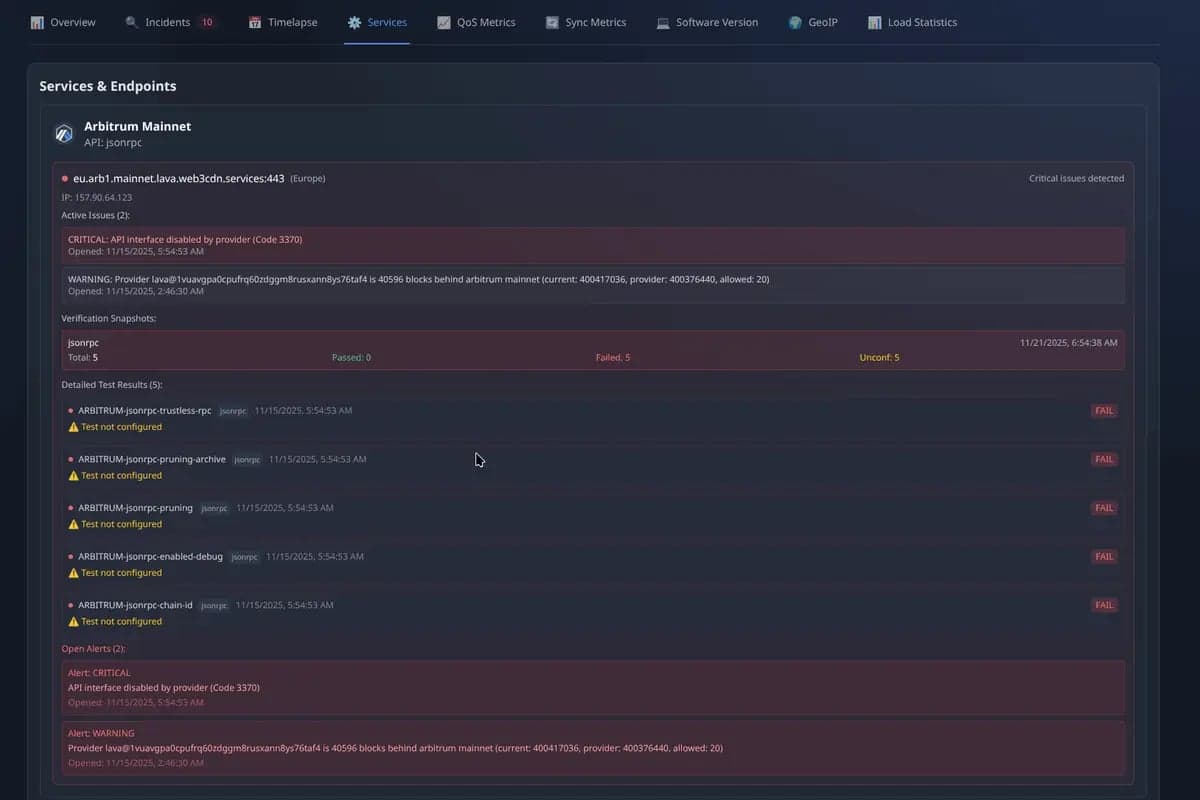Click the Timelapse calendar icon
1200x800 pixels.
pyautogui.click(x=255, y=22)
